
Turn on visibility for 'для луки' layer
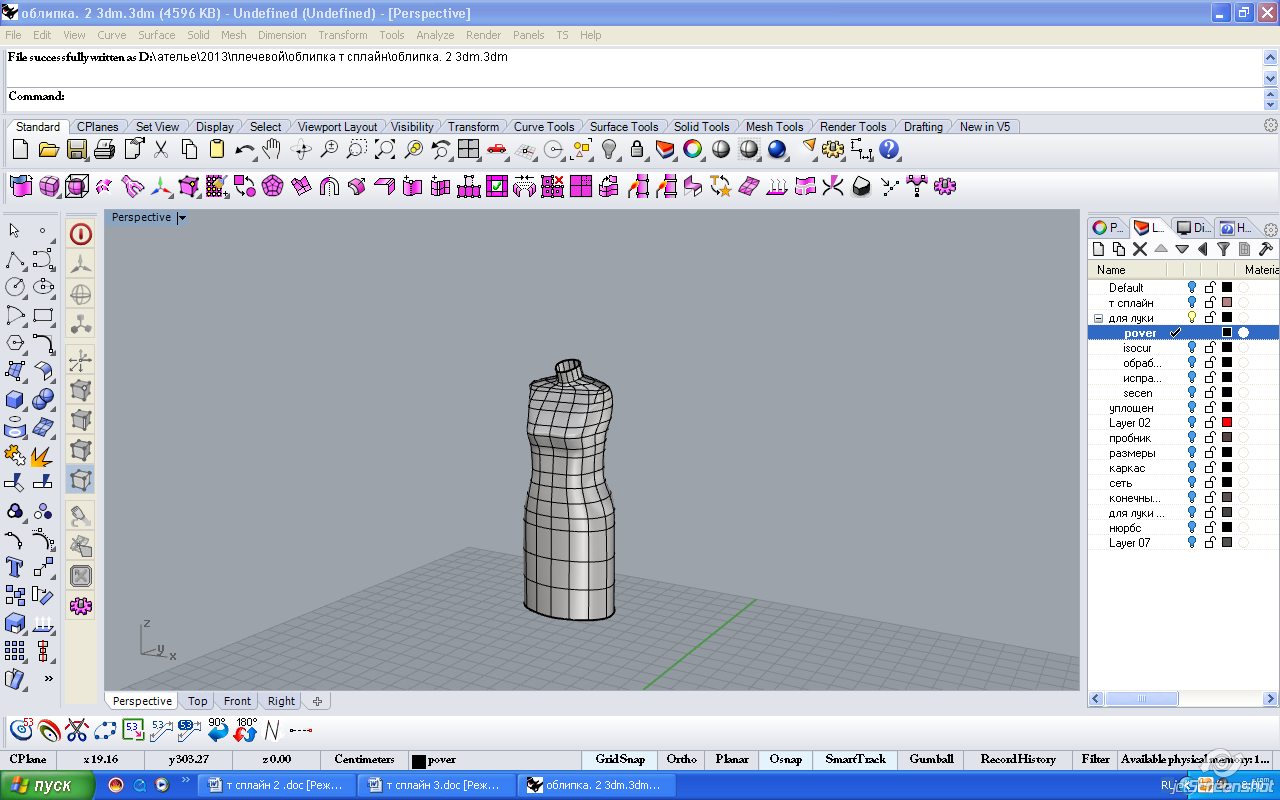[x=1191, y=318]
